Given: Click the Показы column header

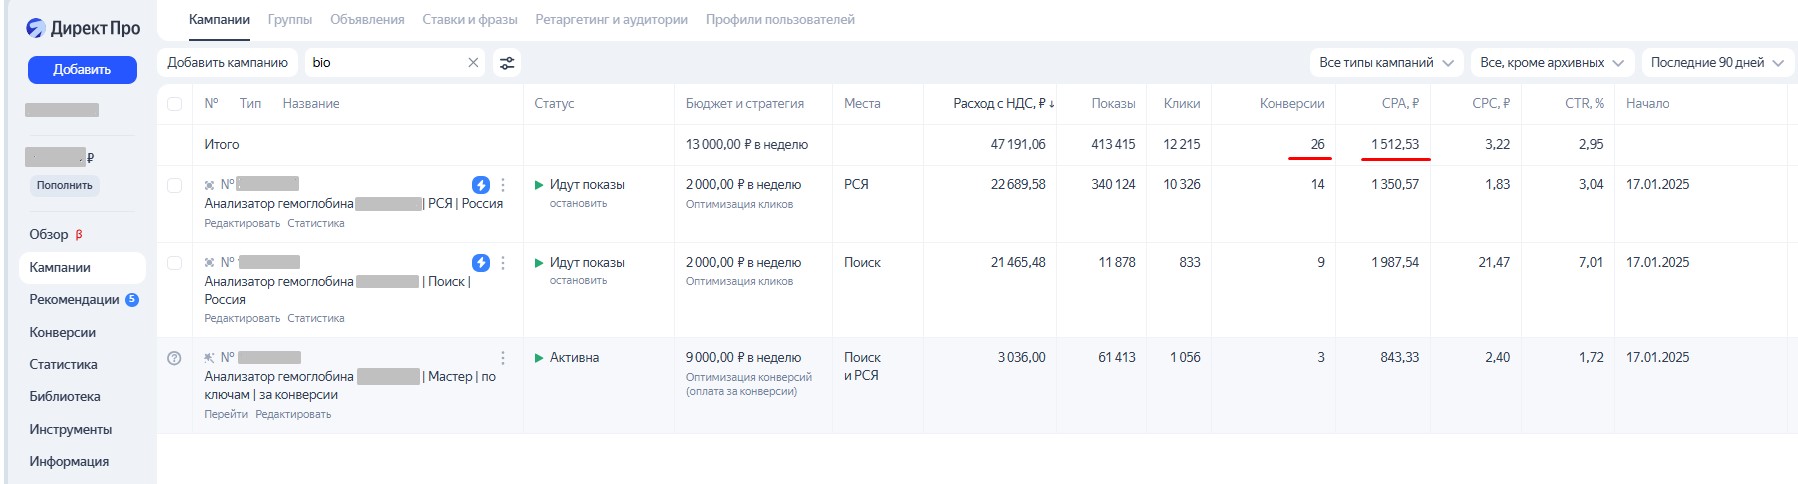Looking at the screenshot, I should [x=1113, y=104].
